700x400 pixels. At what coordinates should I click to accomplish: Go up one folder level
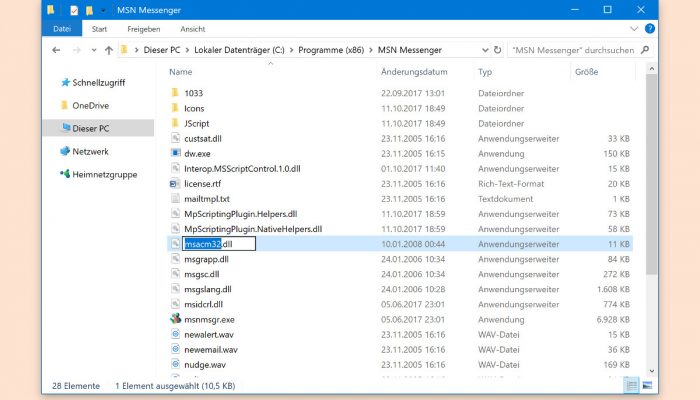[108, 50]
